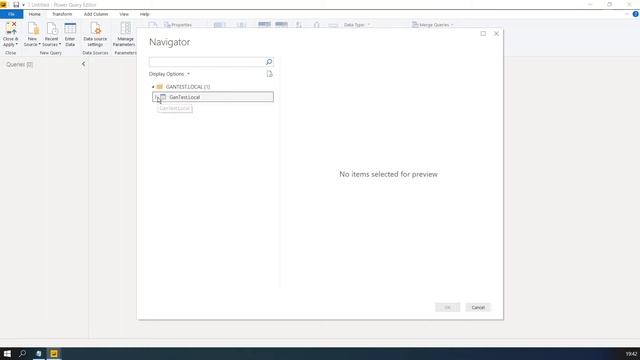Collapse the ribbon with the arrow
640x360 pixels.
627,14
